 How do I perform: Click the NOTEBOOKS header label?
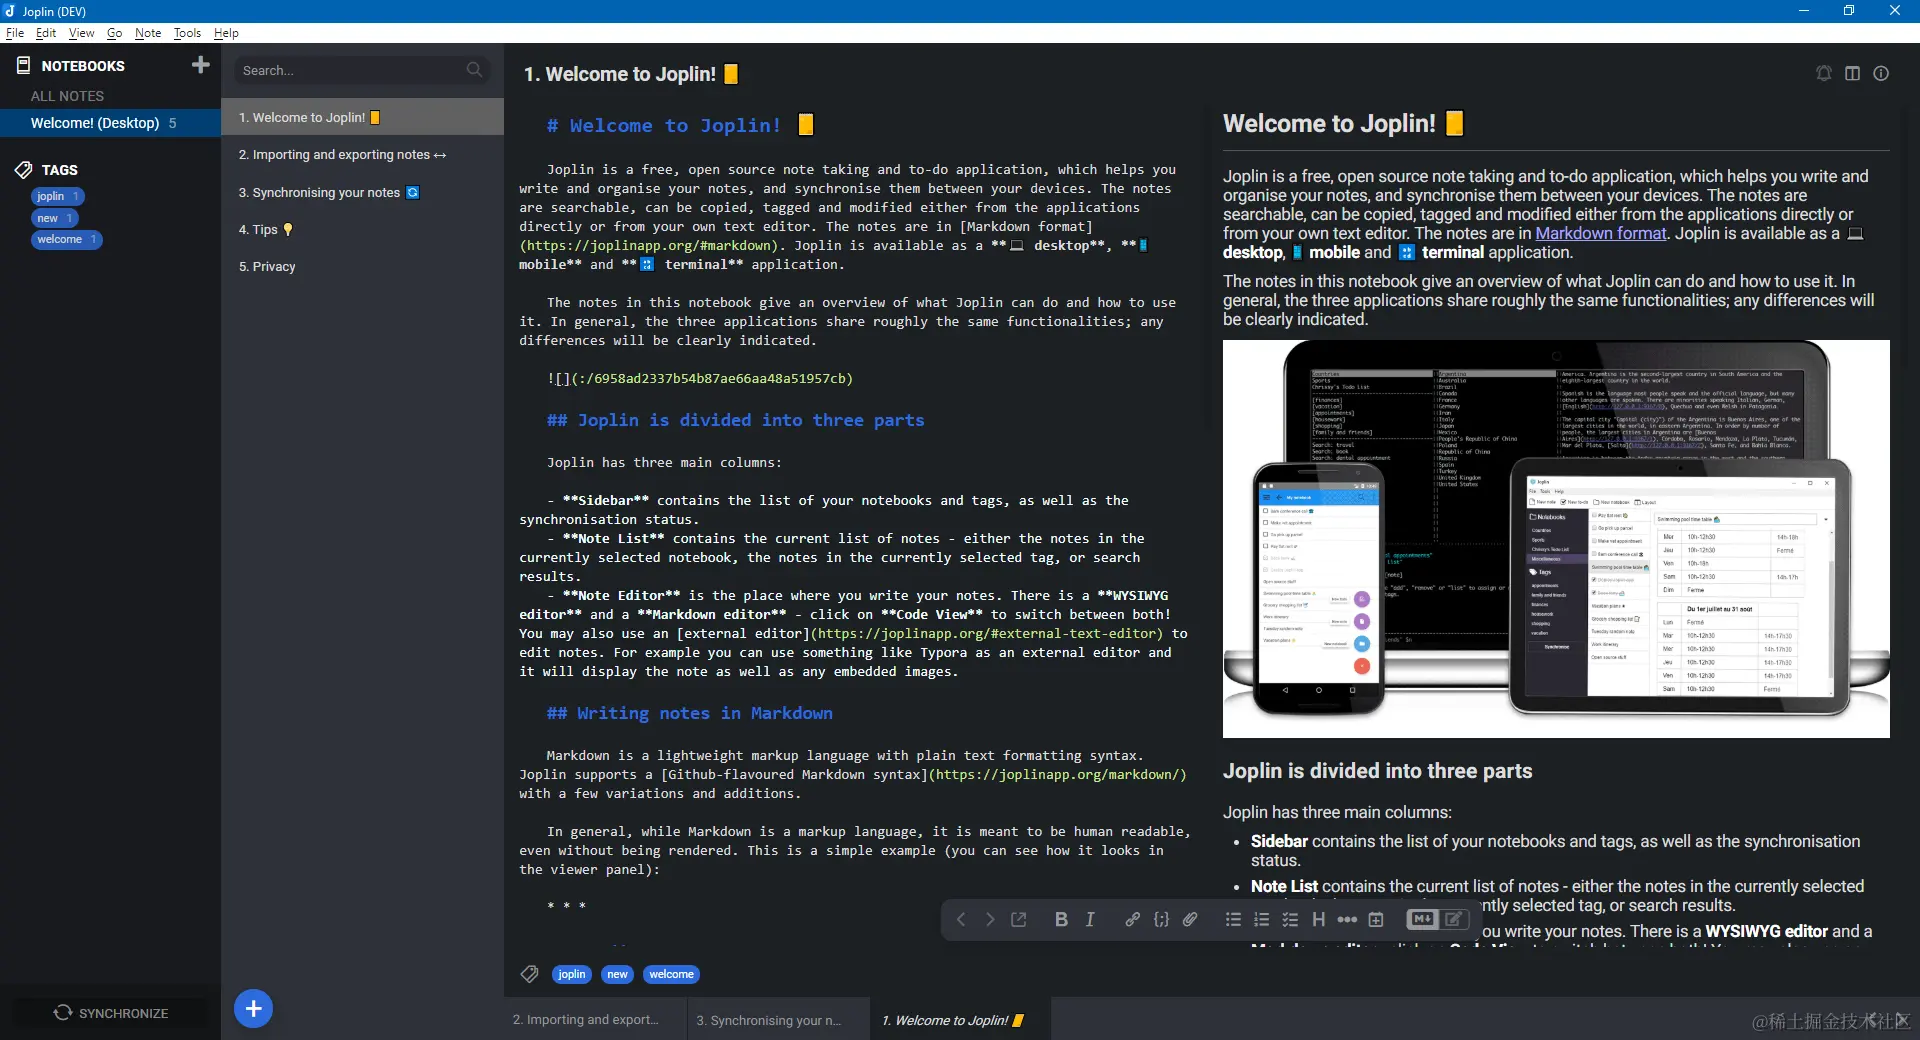(83, 66)
